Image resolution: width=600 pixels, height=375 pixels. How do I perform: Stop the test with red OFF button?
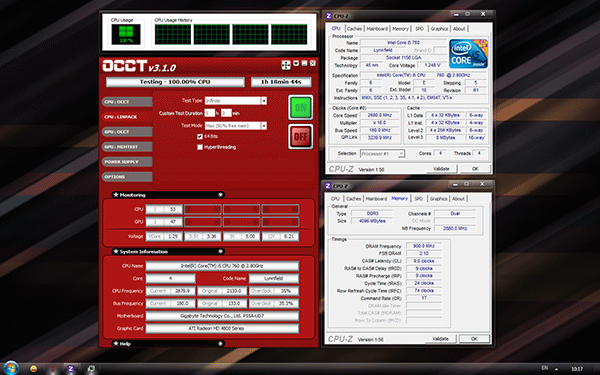(x=300, y=136)
